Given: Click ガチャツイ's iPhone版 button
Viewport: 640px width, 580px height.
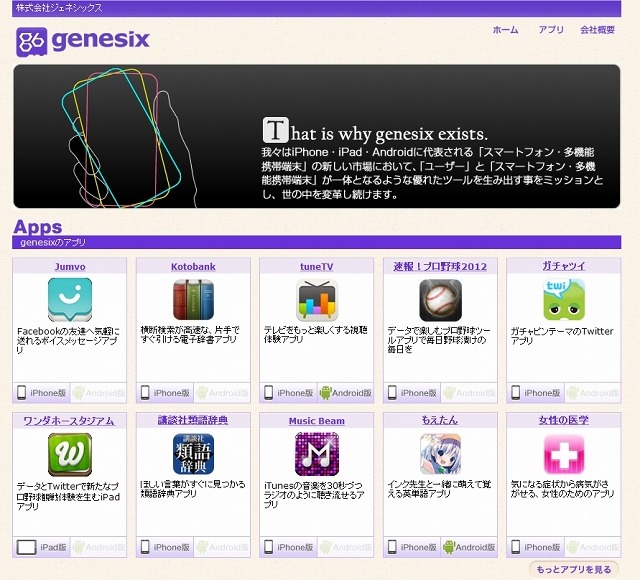Looking at the screenshot, I should click(536, 393).
